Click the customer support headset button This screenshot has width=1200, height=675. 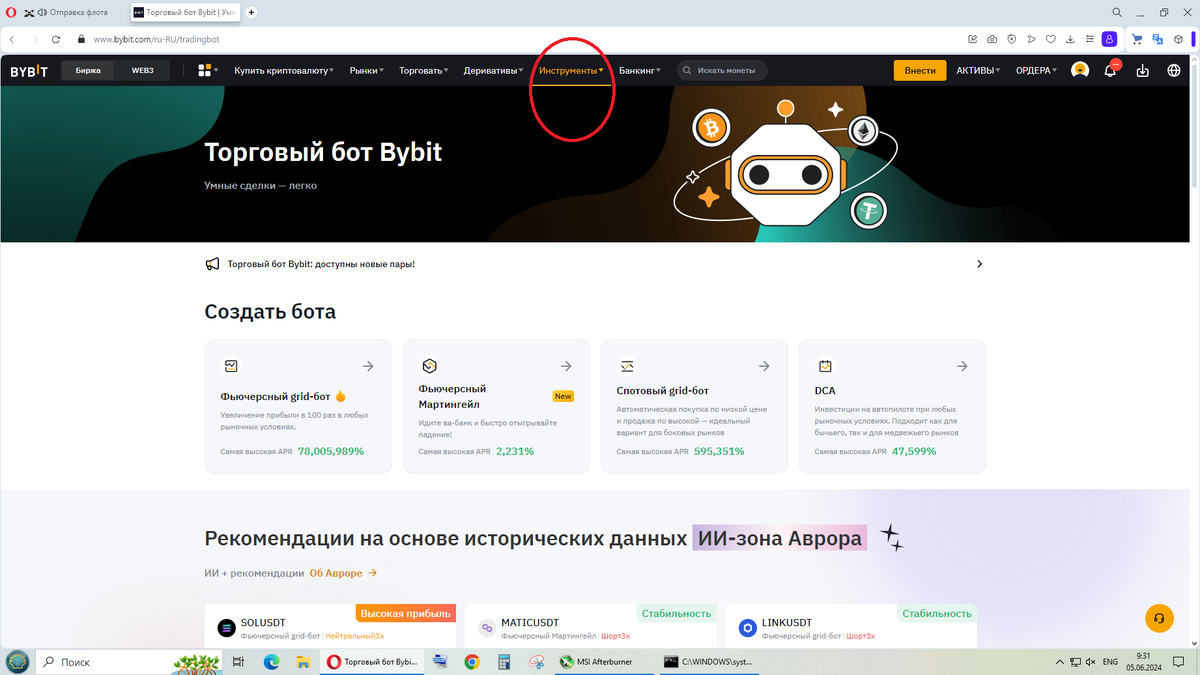(x=1158, y=618)
